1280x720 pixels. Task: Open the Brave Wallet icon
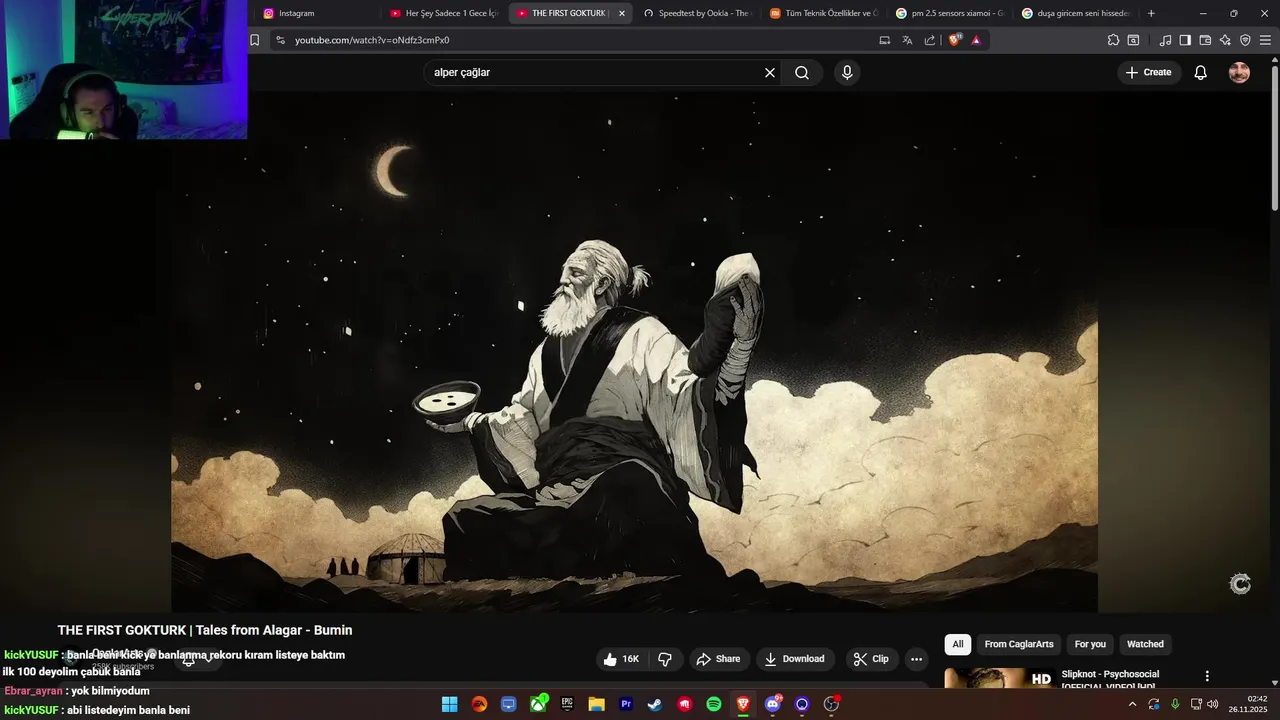click(1205, 40)
